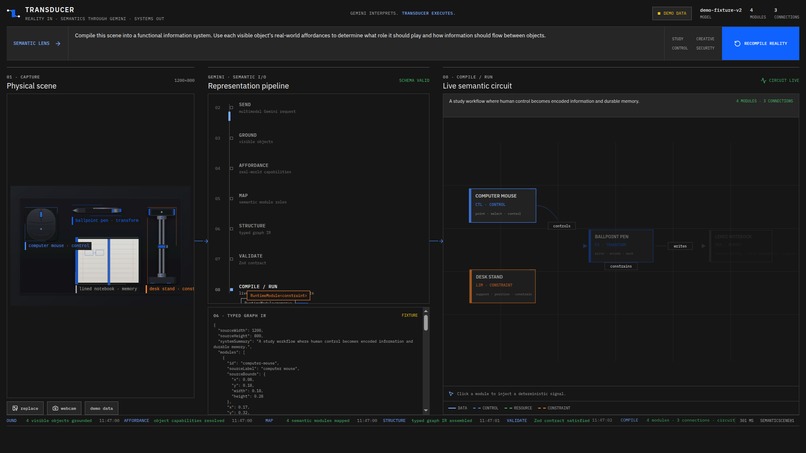Select the Control lens preset
Viewport: 806px width, 453px height.
(x=680, y=48)
